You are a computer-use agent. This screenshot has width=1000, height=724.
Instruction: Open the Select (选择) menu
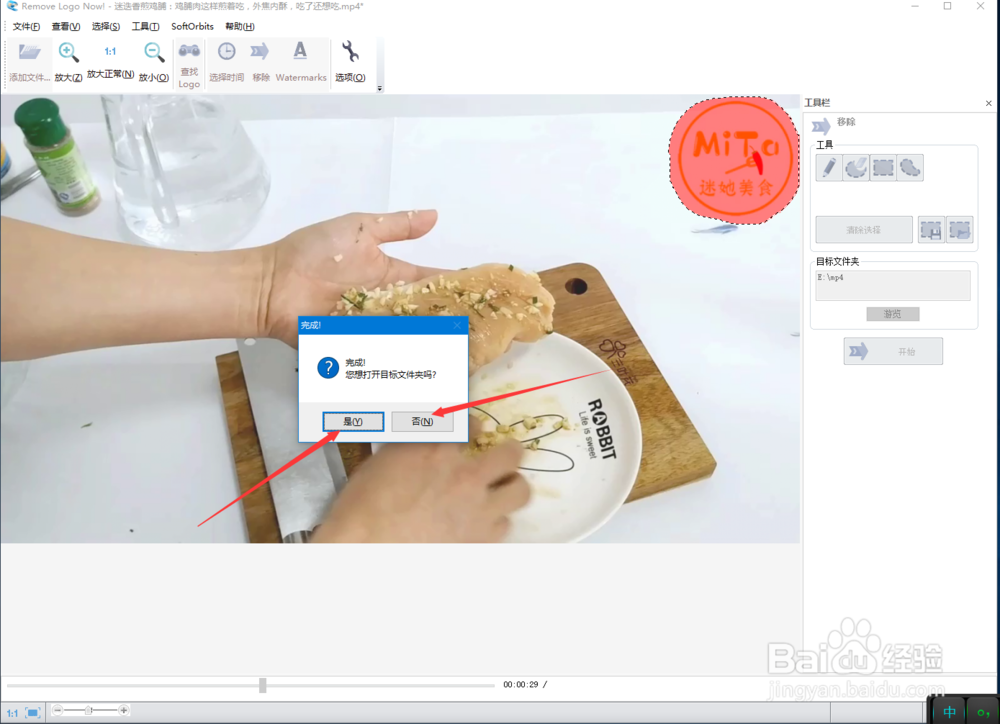[105, 26]
